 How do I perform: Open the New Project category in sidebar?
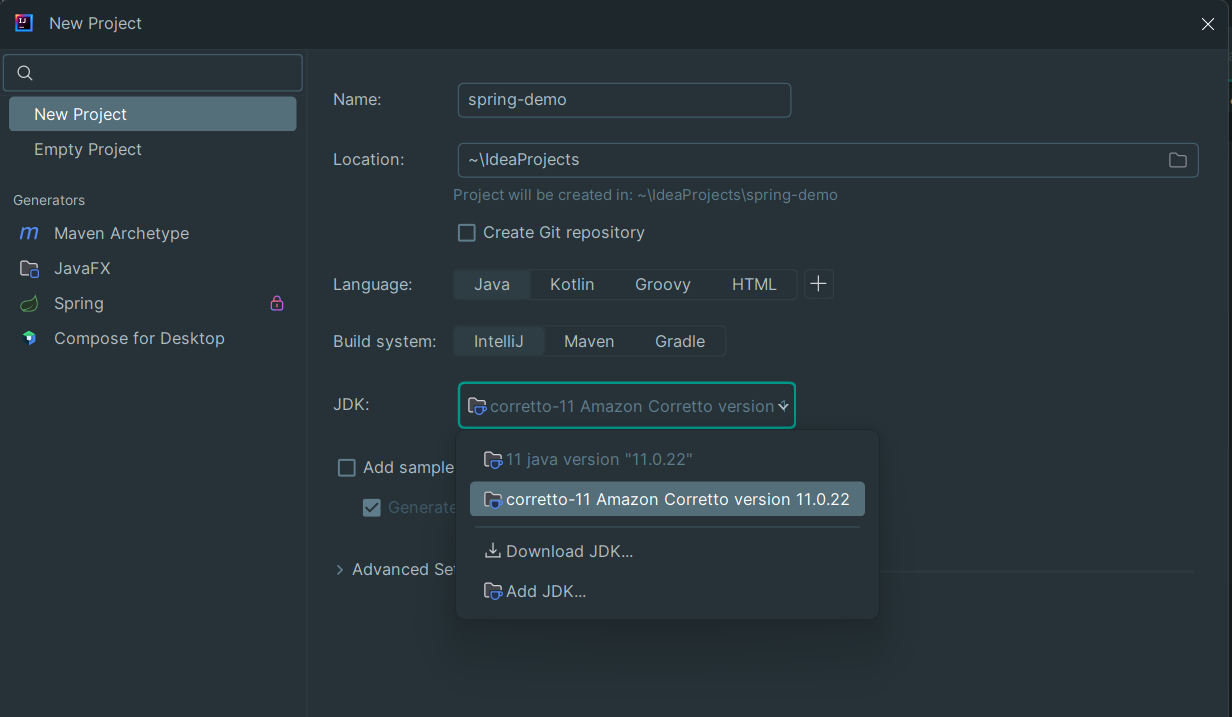(x=153, y=114)
